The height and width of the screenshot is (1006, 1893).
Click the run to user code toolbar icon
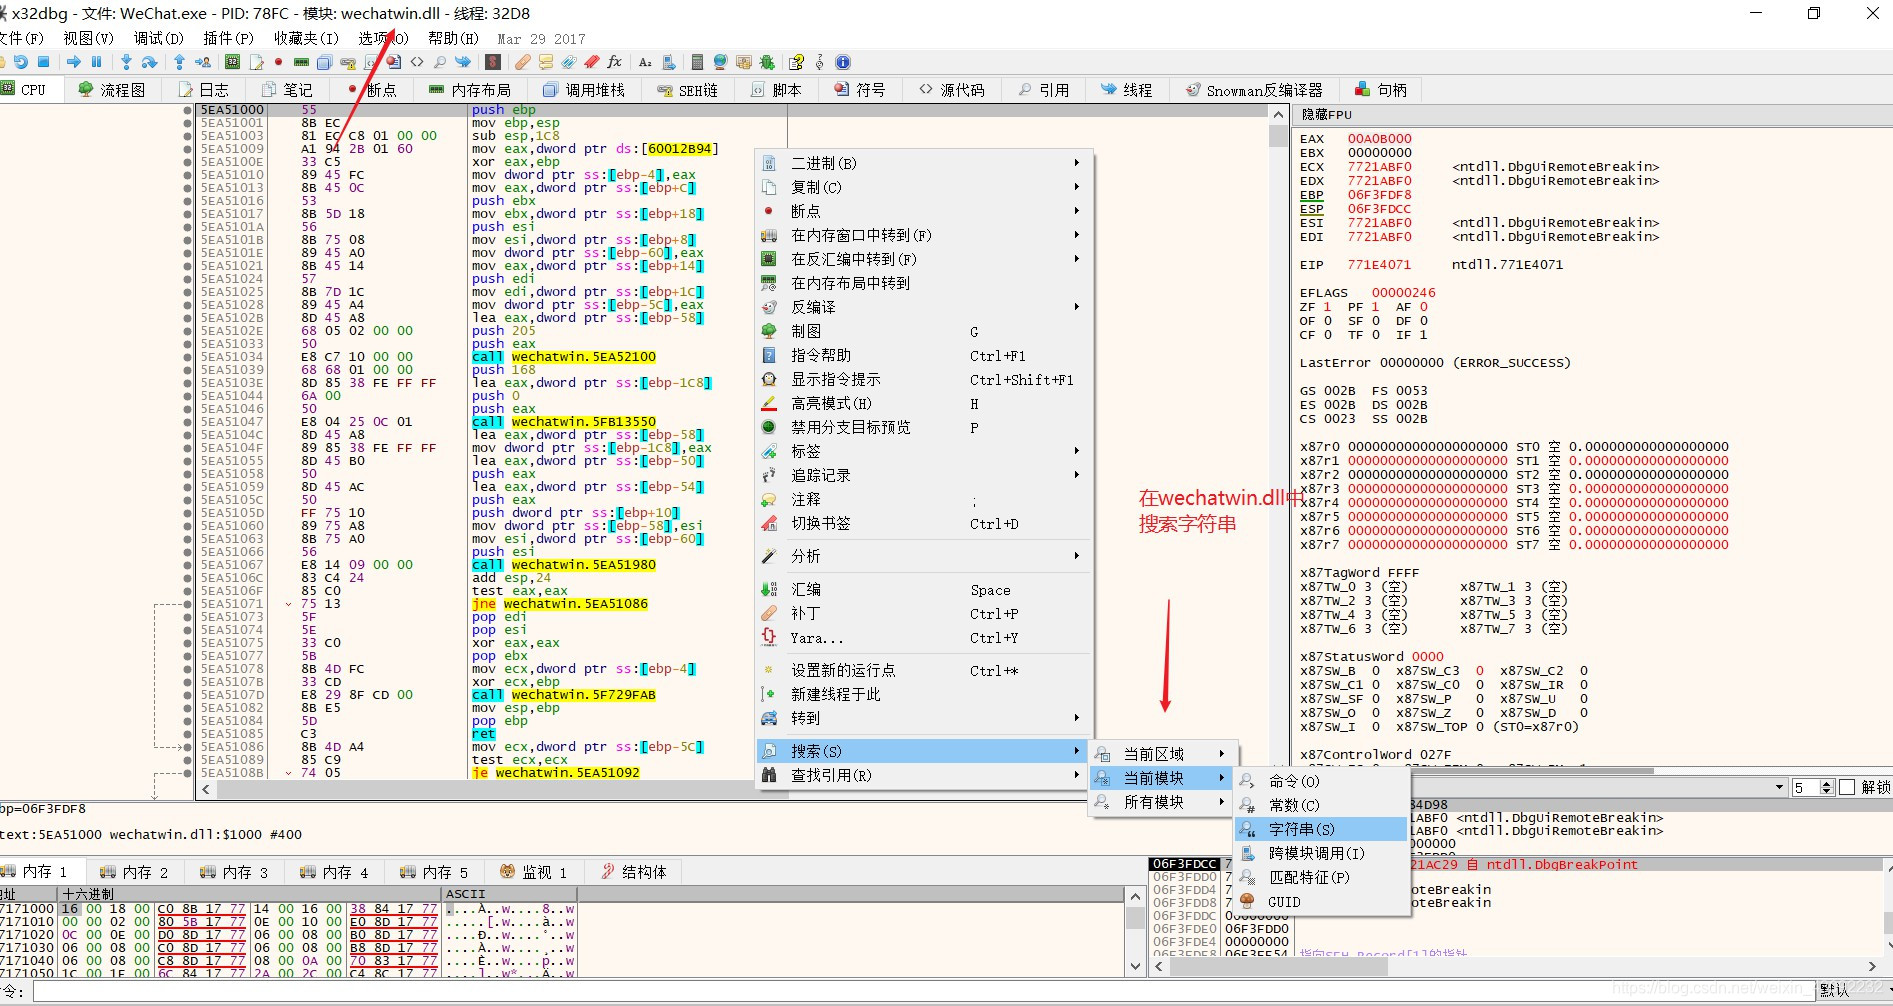(x=202, y=62)
